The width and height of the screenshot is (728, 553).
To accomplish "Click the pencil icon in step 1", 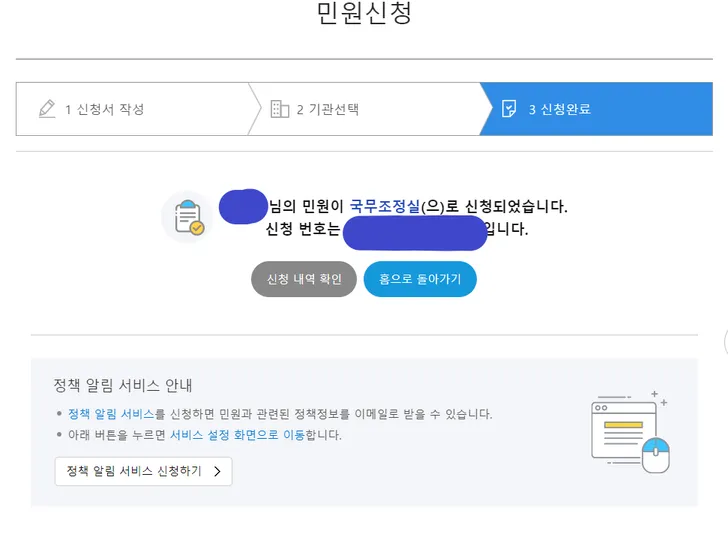I will point(47,109).
